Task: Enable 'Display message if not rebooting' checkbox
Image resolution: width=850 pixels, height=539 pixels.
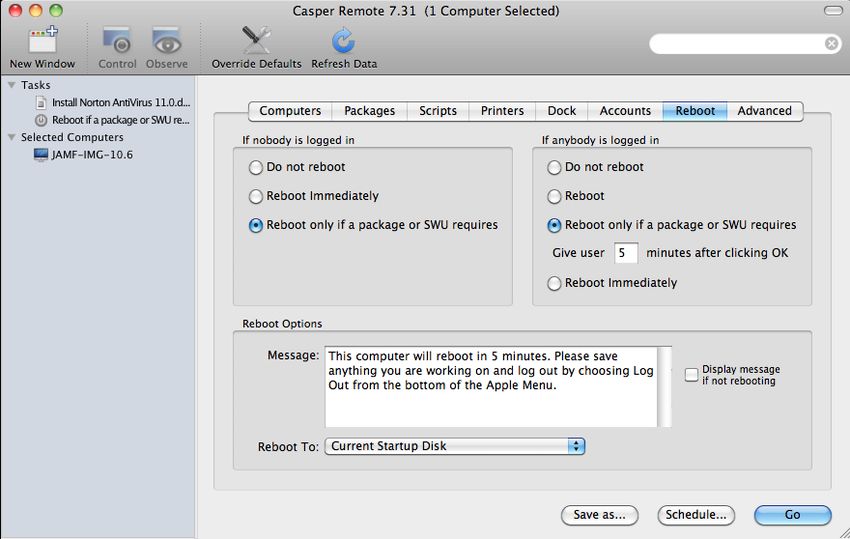Action: coord(691,375)
